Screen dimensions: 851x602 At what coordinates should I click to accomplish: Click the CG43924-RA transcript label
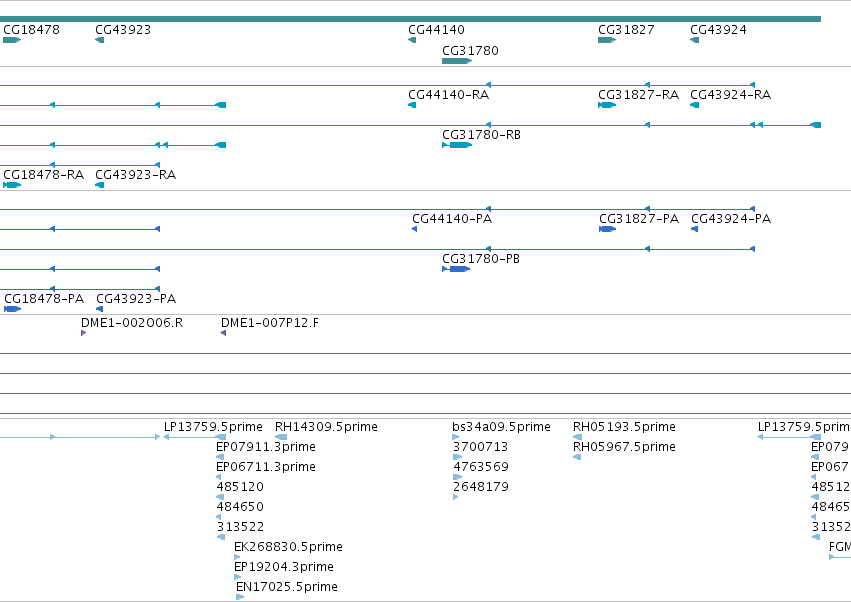tap(731, 94)
